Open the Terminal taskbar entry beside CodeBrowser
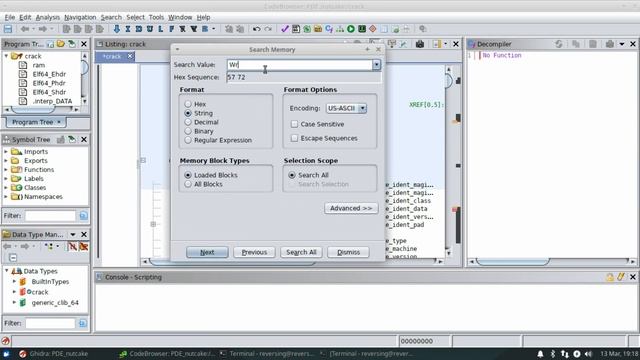640x360 pixels. pyautogui.click(x=267, y=354)
